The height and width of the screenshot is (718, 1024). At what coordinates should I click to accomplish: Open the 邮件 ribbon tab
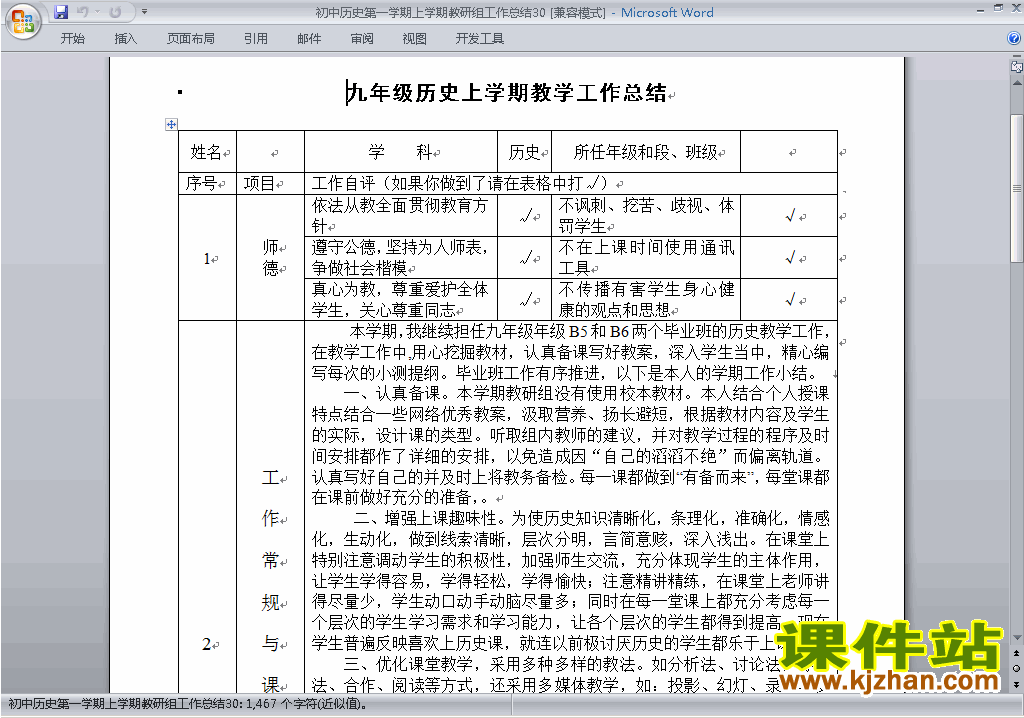309,39
